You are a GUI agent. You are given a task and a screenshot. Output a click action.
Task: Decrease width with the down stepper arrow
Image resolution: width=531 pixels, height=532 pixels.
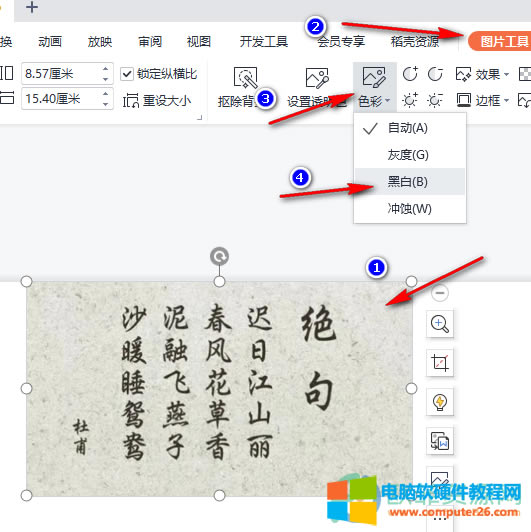106,104
